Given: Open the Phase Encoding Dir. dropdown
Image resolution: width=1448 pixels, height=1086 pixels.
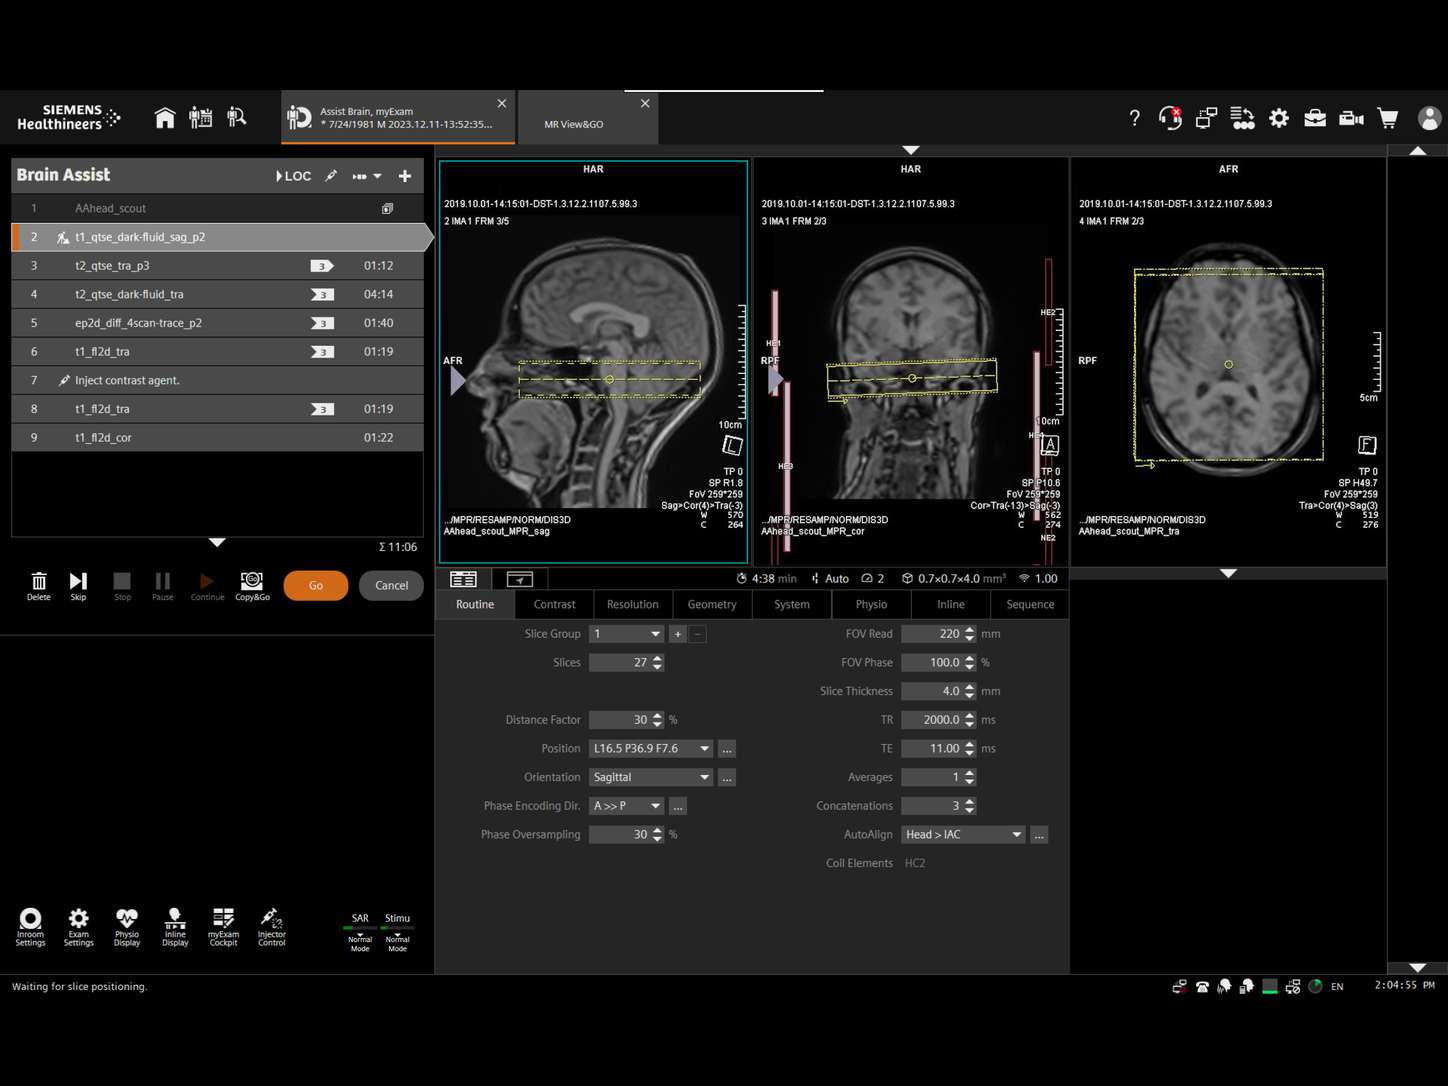Looking at the screenshot, I should pos(655,806).
